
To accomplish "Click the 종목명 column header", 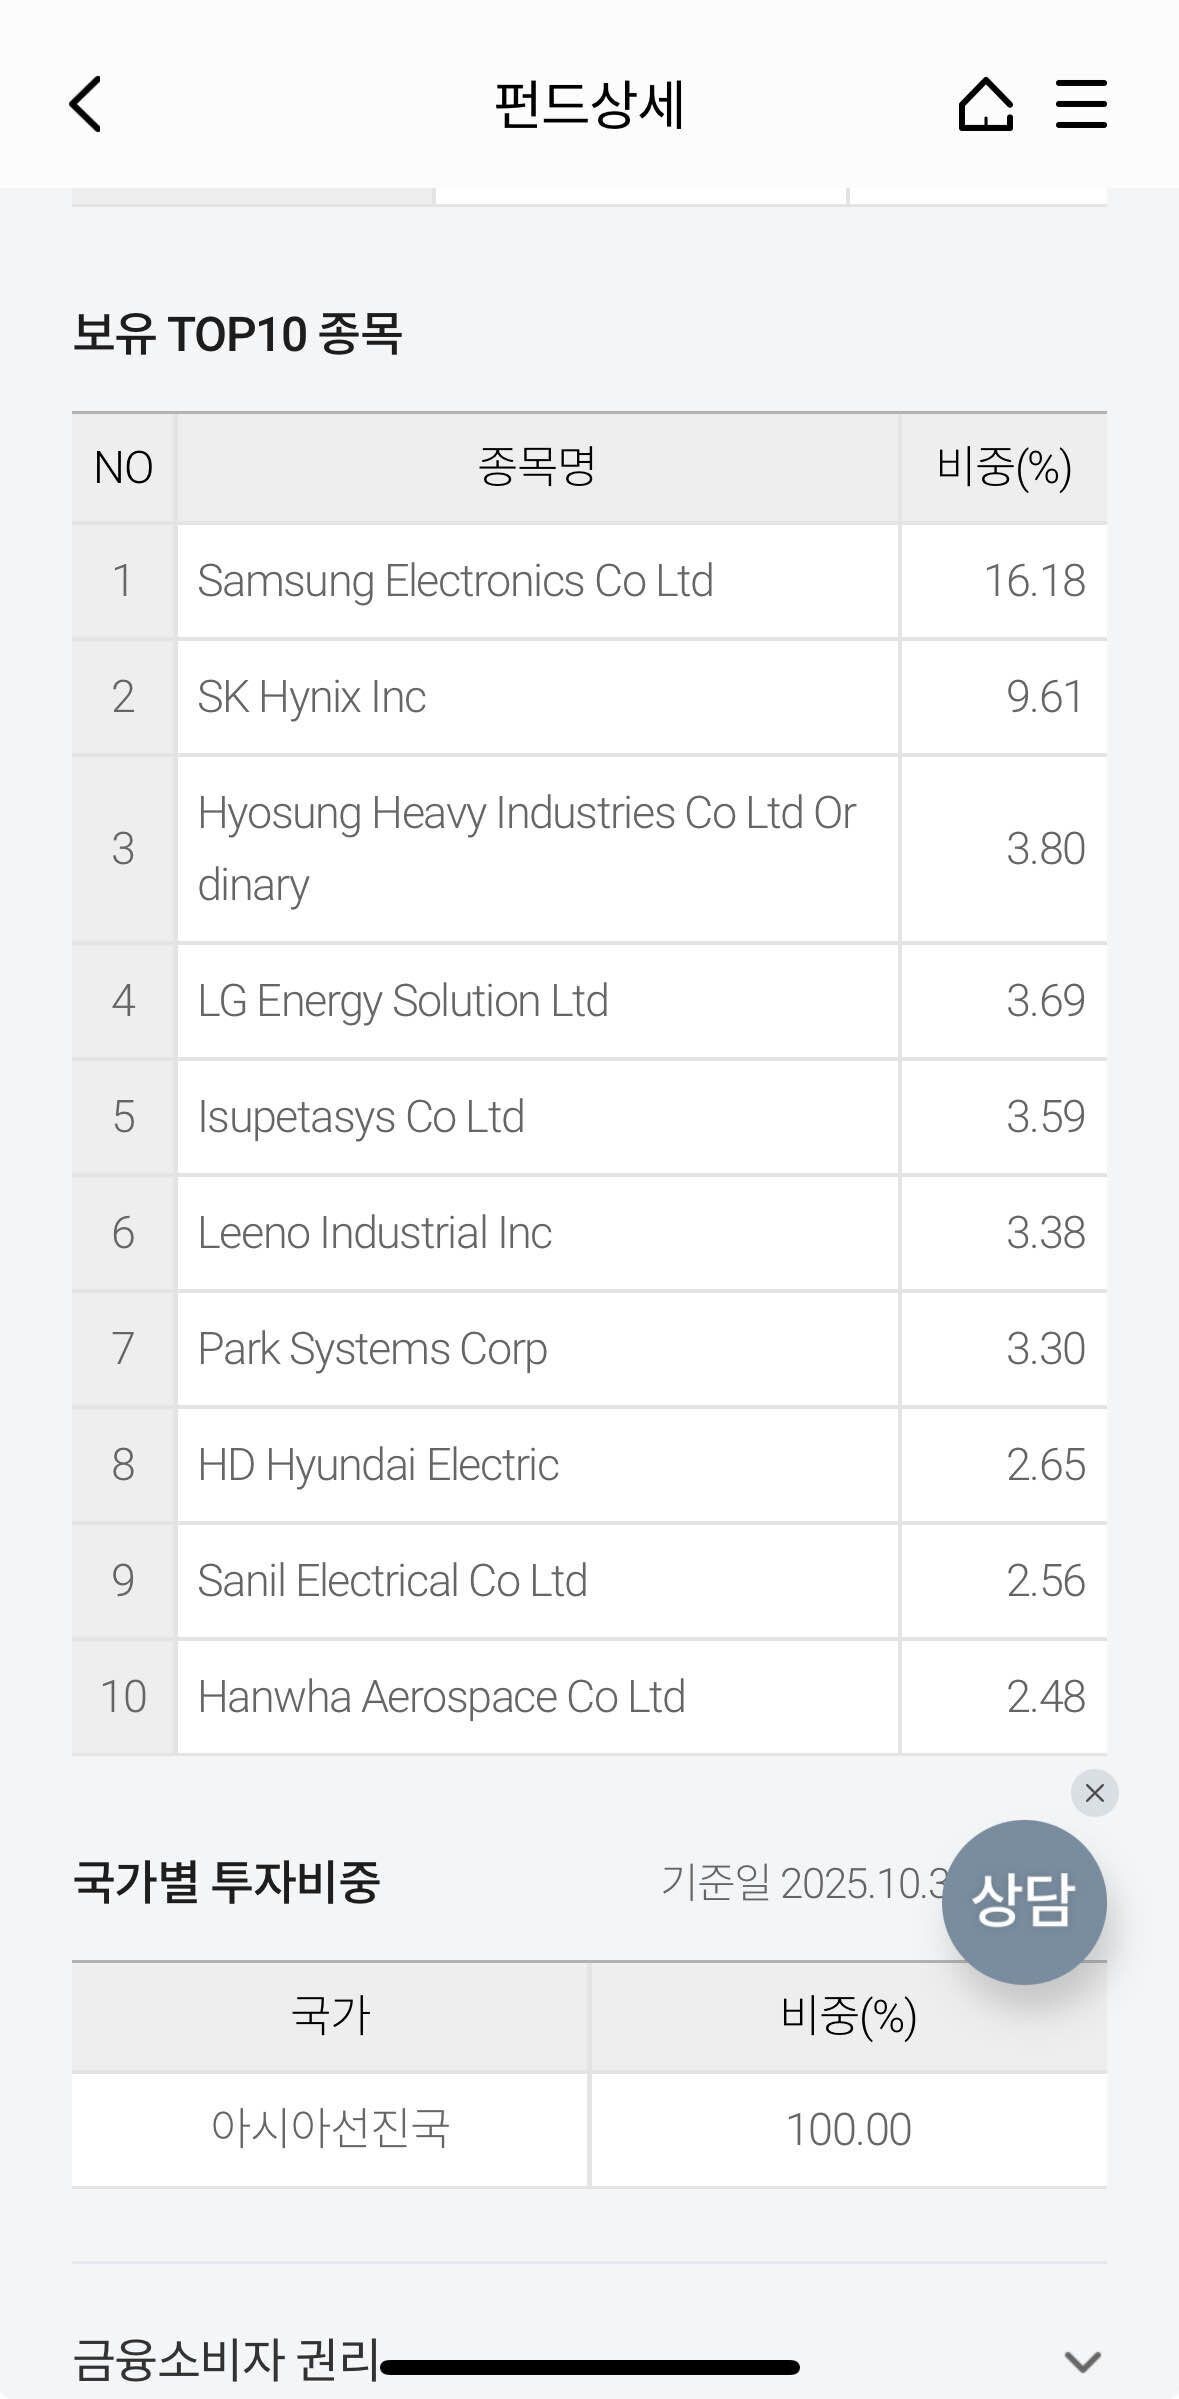I will tap(537, 467).
